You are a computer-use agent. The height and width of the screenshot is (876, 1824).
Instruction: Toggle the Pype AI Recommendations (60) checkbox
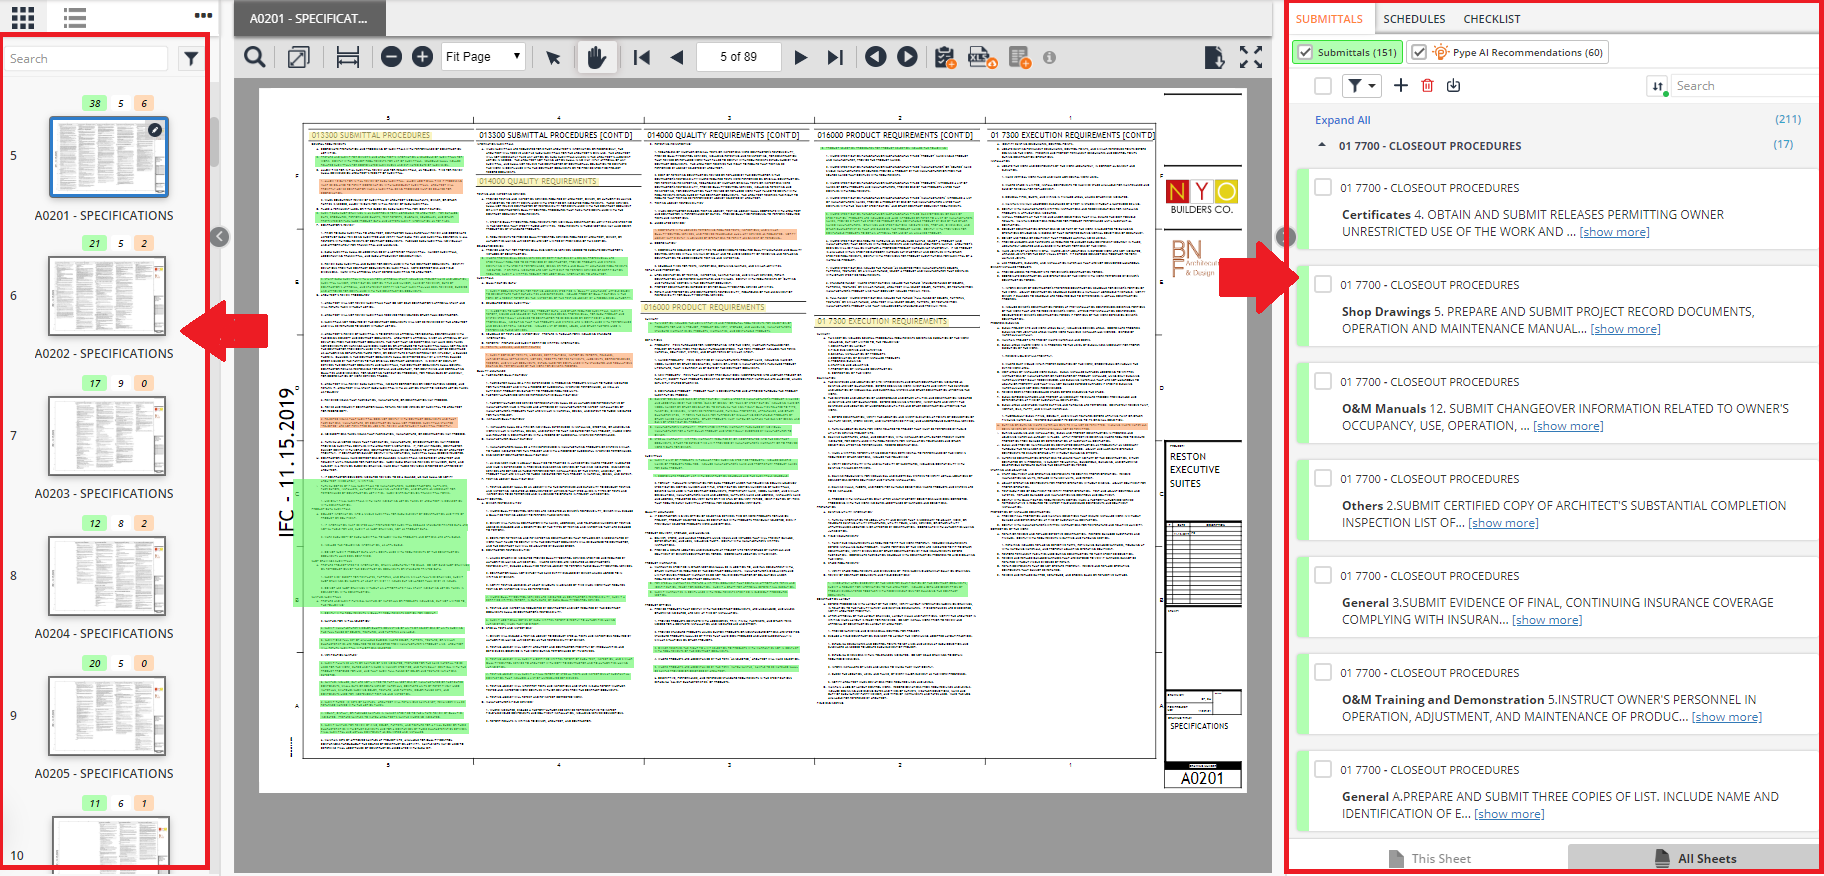[1419, 52]
